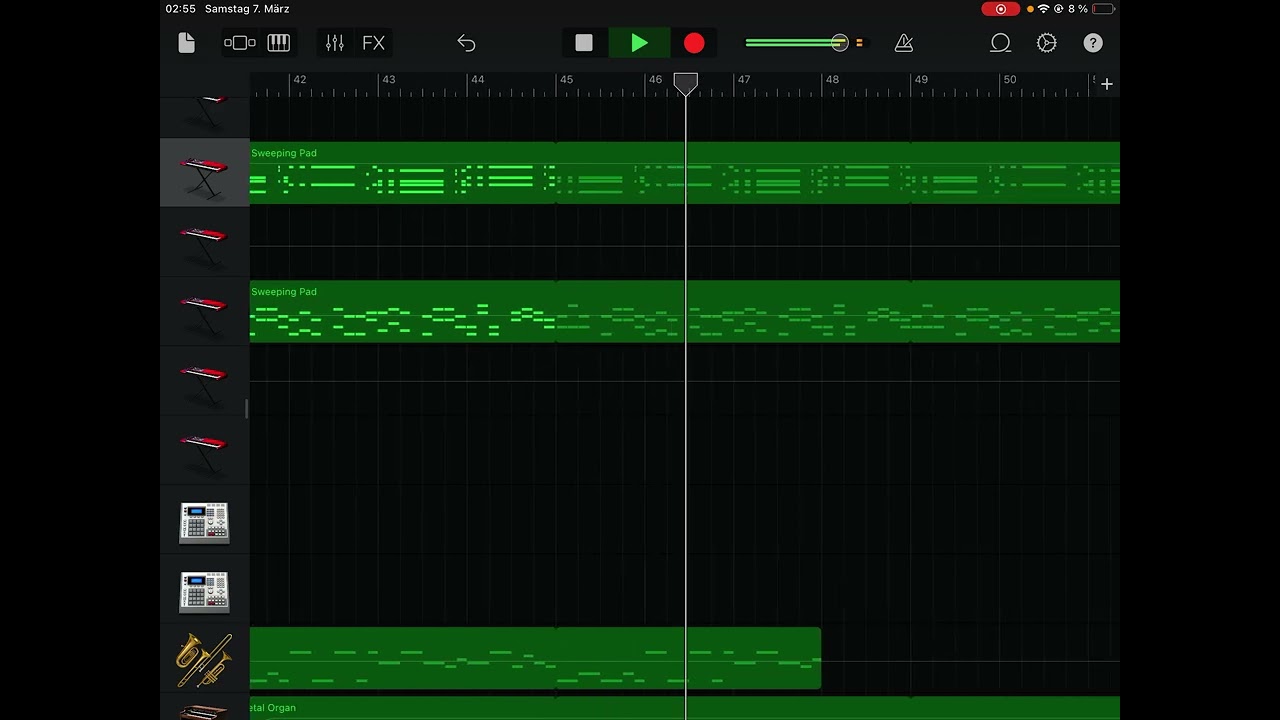This screenshot has height=720, width=1280.
Task: Jump to bar 45 on the ruler
Action: (x=566, y=80)
